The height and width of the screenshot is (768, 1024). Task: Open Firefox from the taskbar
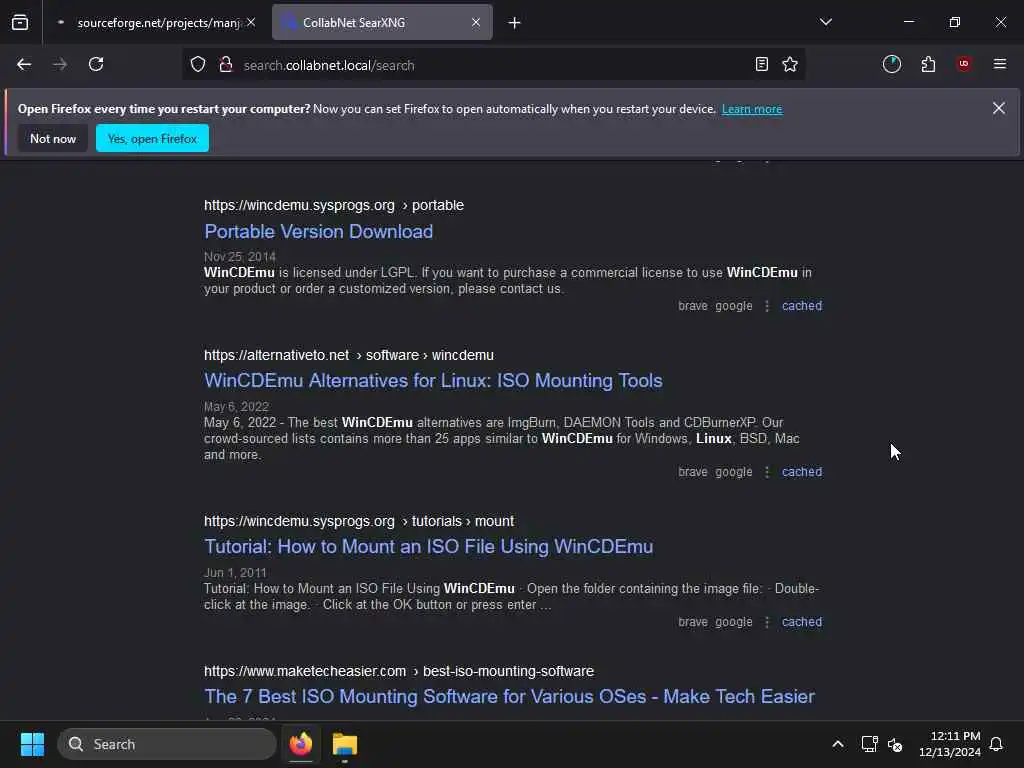click(301, 744)
